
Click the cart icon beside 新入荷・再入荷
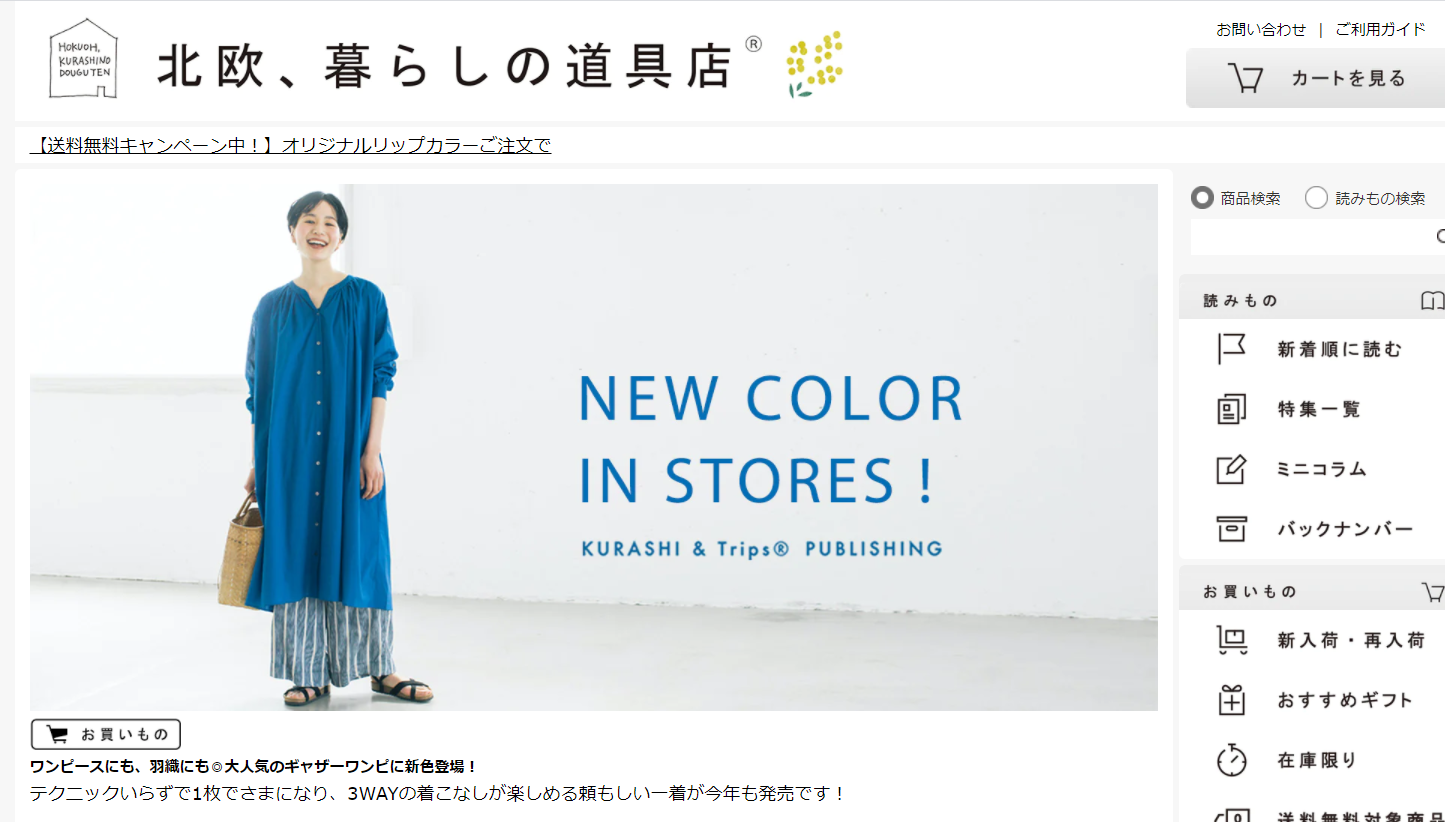pos(1231,640)
